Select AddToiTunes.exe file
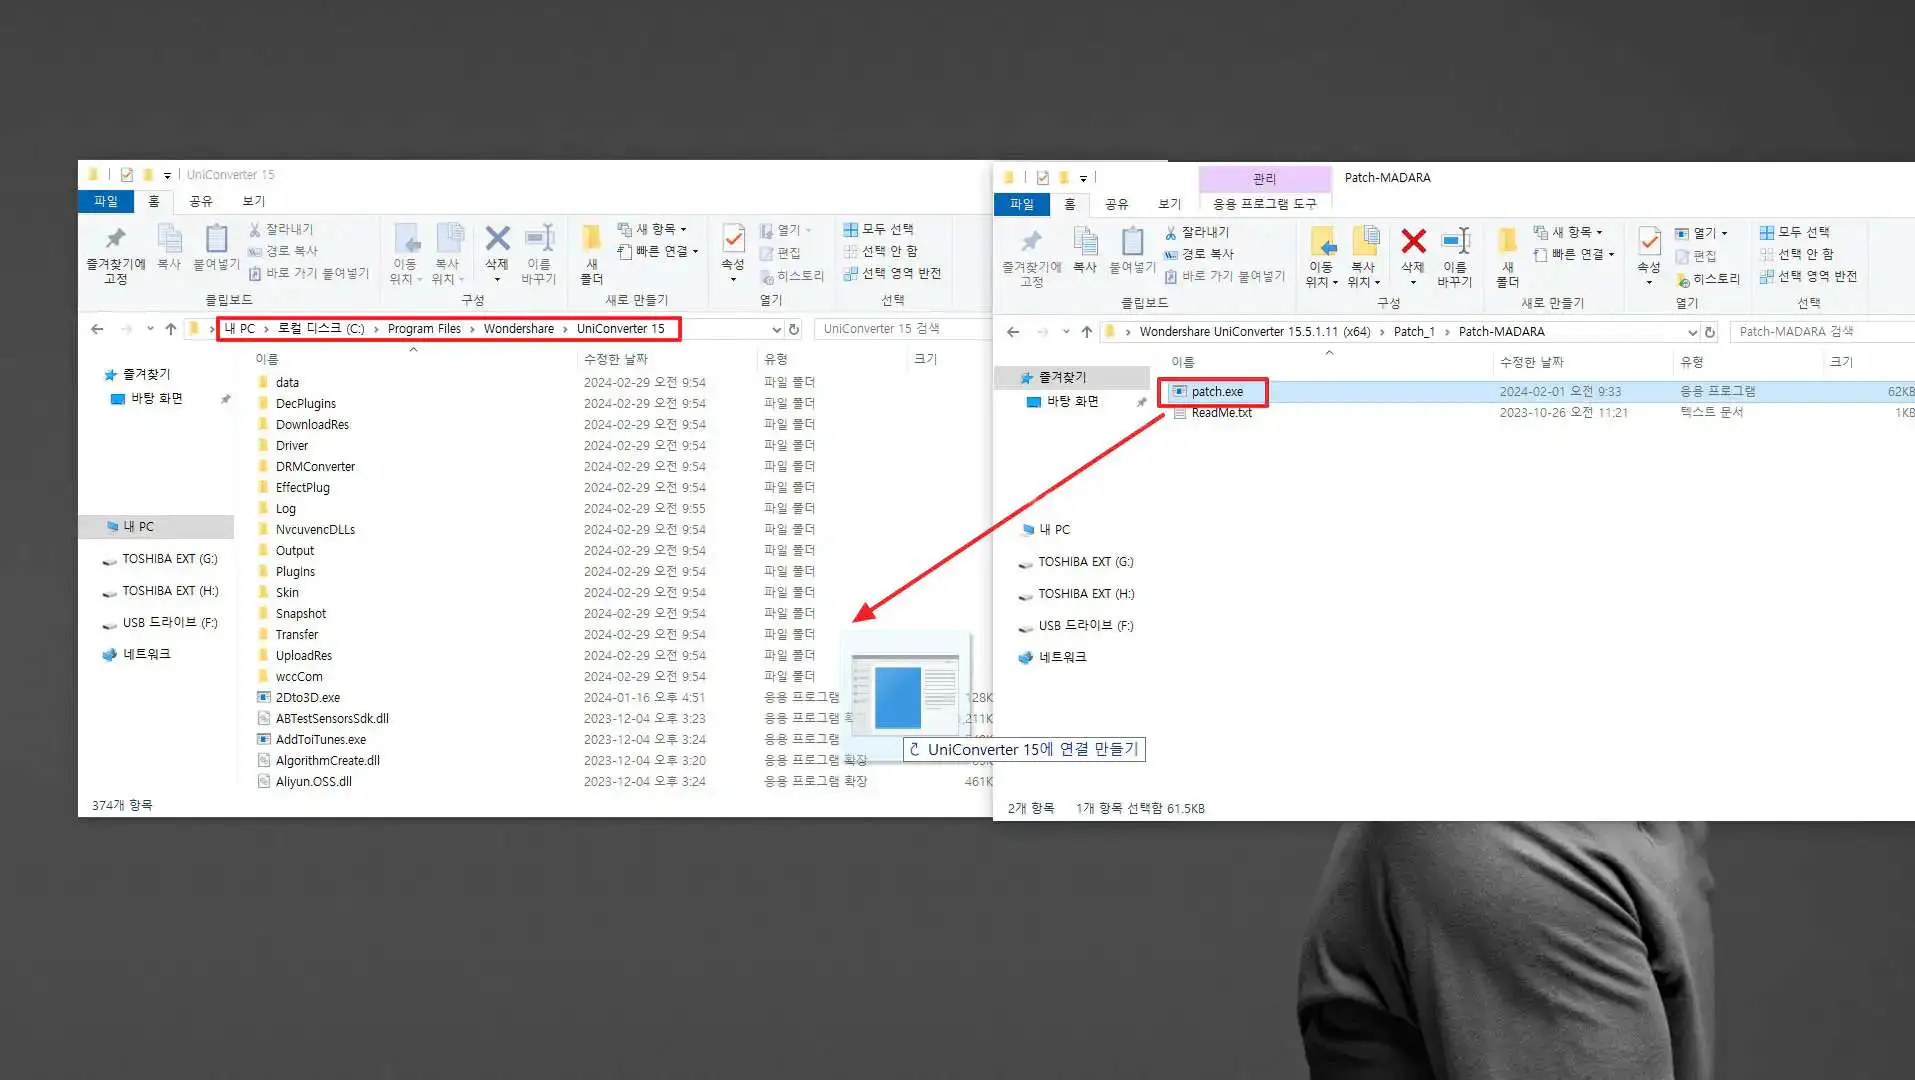The height and width of the screenshot is (1080, 1915). pos(320,740)
